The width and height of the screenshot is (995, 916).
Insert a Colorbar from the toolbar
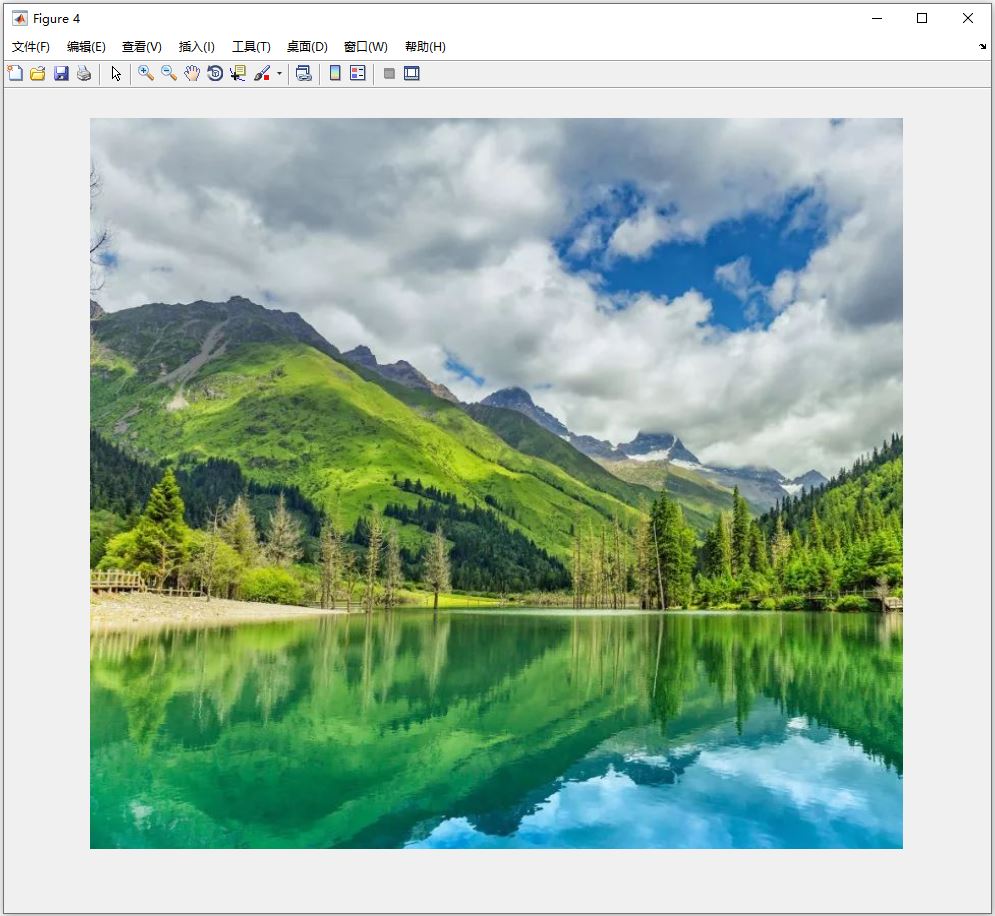[335, 74]
